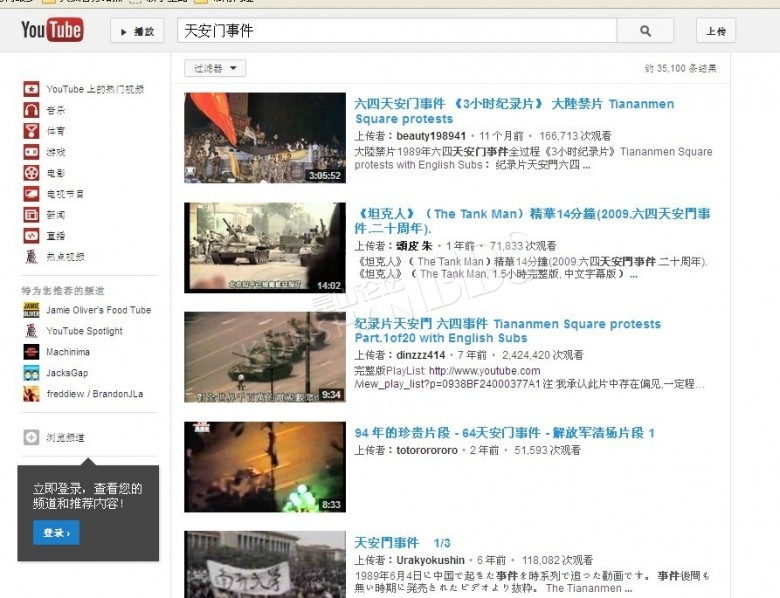The width and height of the screenshot is (780, 598).
Task: Visit uploader Urakyokushin
Action: (430, 560)
